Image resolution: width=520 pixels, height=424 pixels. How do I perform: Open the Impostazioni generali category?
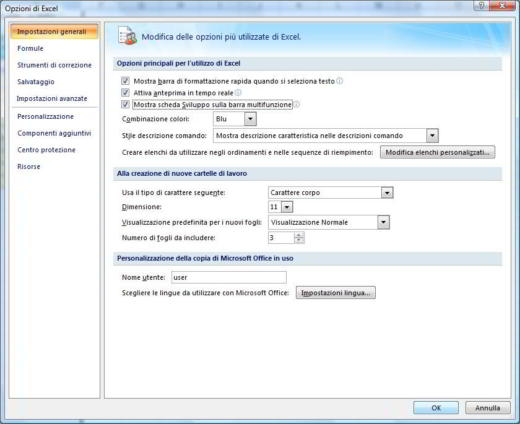pos(54,31)
